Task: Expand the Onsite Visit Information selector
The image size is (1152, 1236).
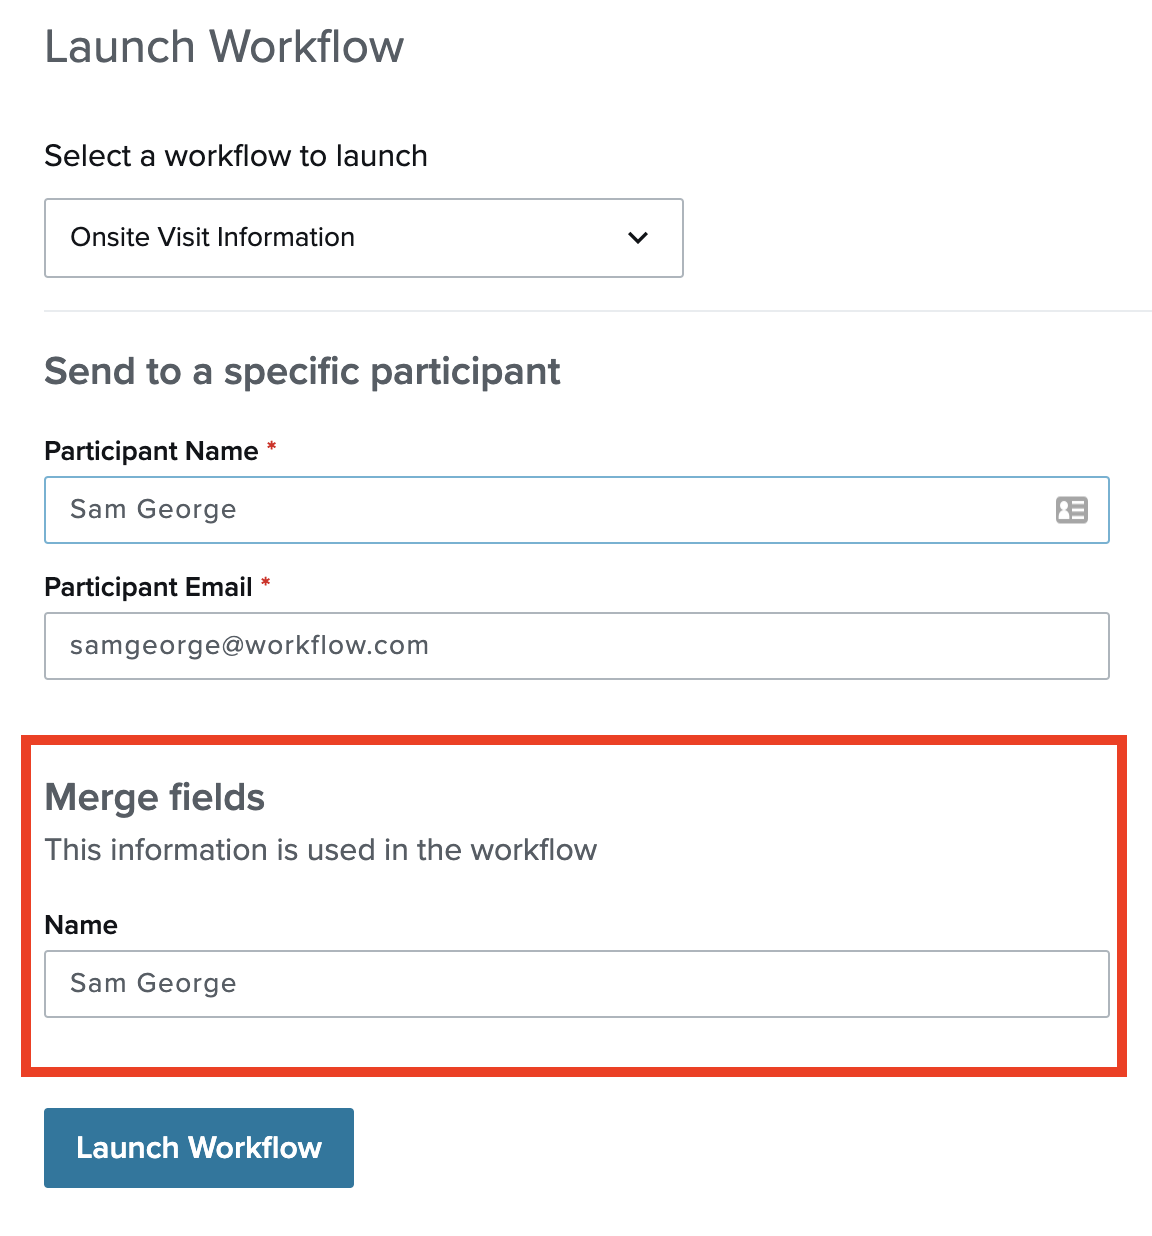Action: click(364, 238)
